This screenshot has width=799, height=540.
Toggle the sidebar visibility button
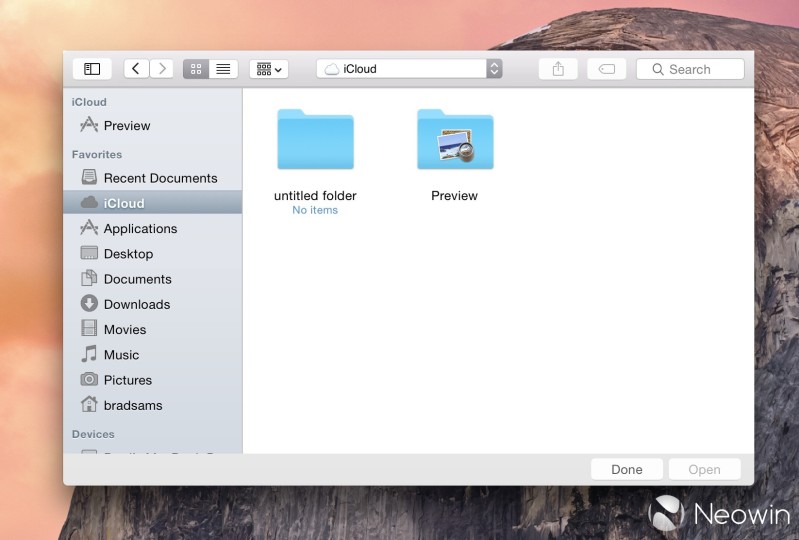(x=92, y=69)
